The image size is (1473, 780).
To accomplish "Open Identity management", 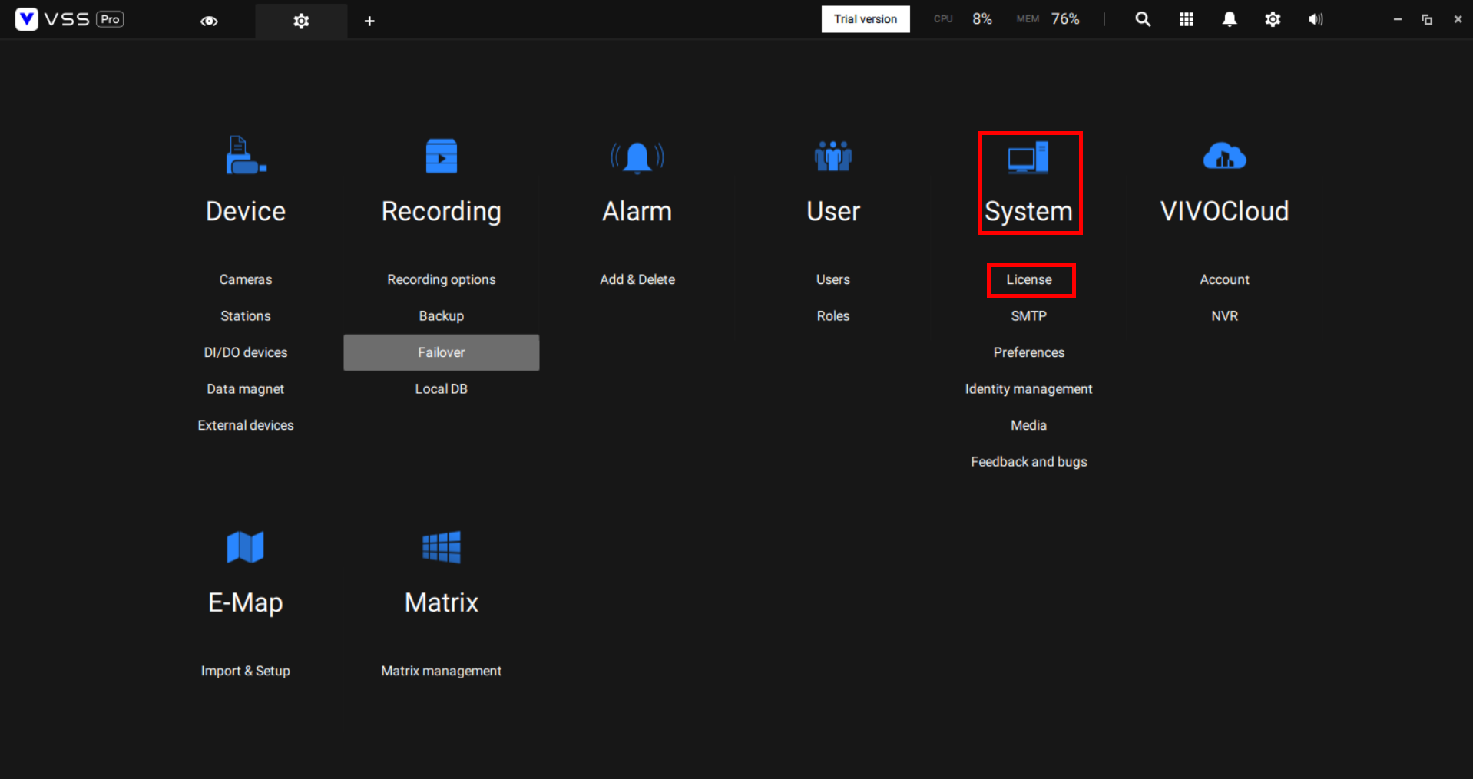I will click(x=1029, y=389).
